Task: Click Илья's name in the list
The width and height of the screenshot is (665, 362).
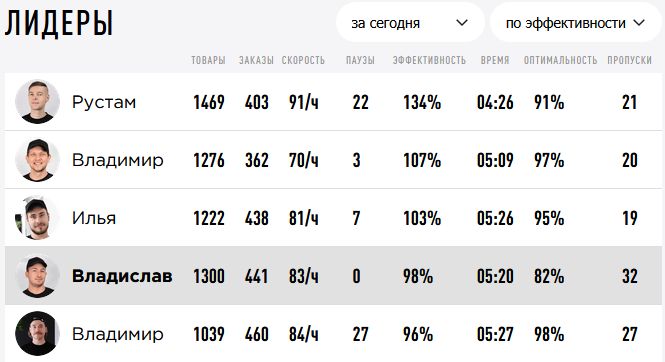Action: pyautogui.click(x=94, y=218)
